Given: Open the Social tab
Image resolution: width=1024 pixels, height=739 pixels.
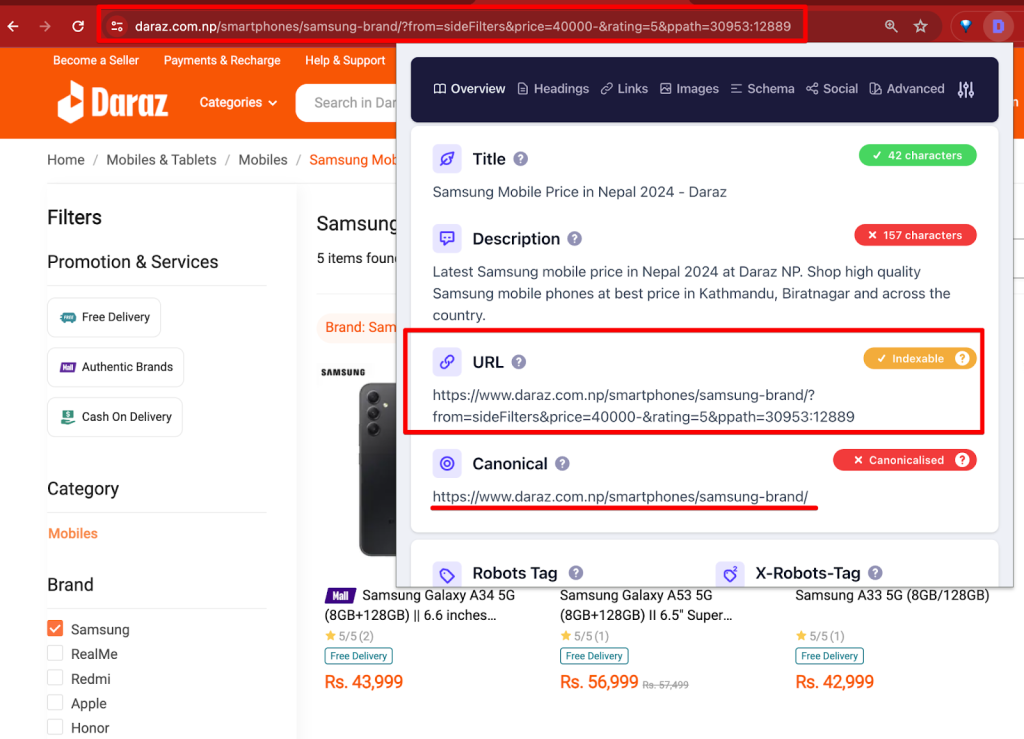Looking at the screenshot, I should pyautogui.click(x=831, y=89).
